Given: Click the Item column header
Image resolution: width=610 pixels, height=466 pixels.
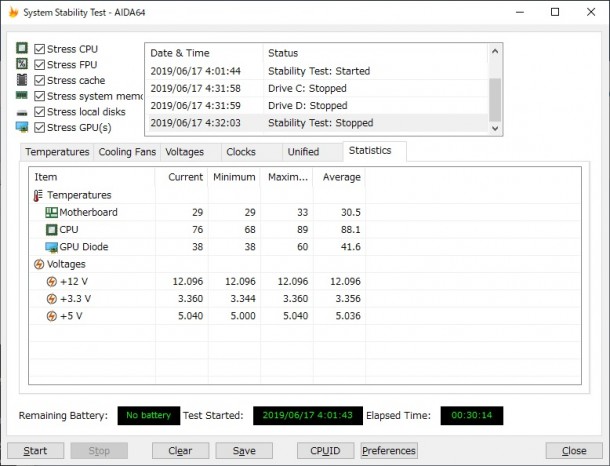Looking at the screenshot, I should coord(92,177).
